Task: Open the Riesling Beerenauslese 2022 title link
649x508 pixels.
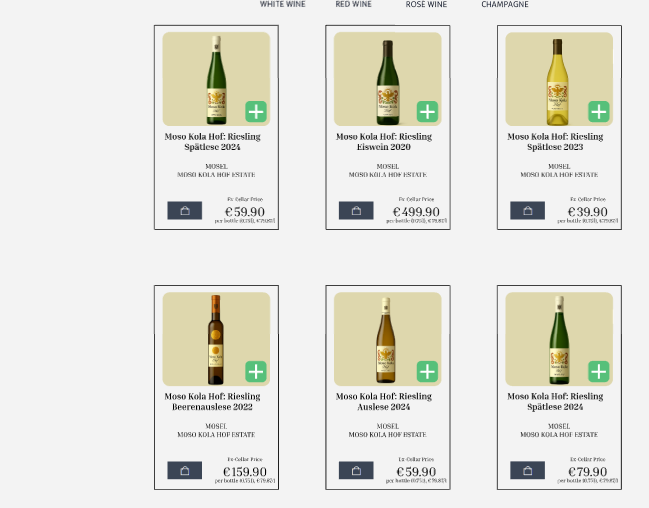Action: point(212,402)
